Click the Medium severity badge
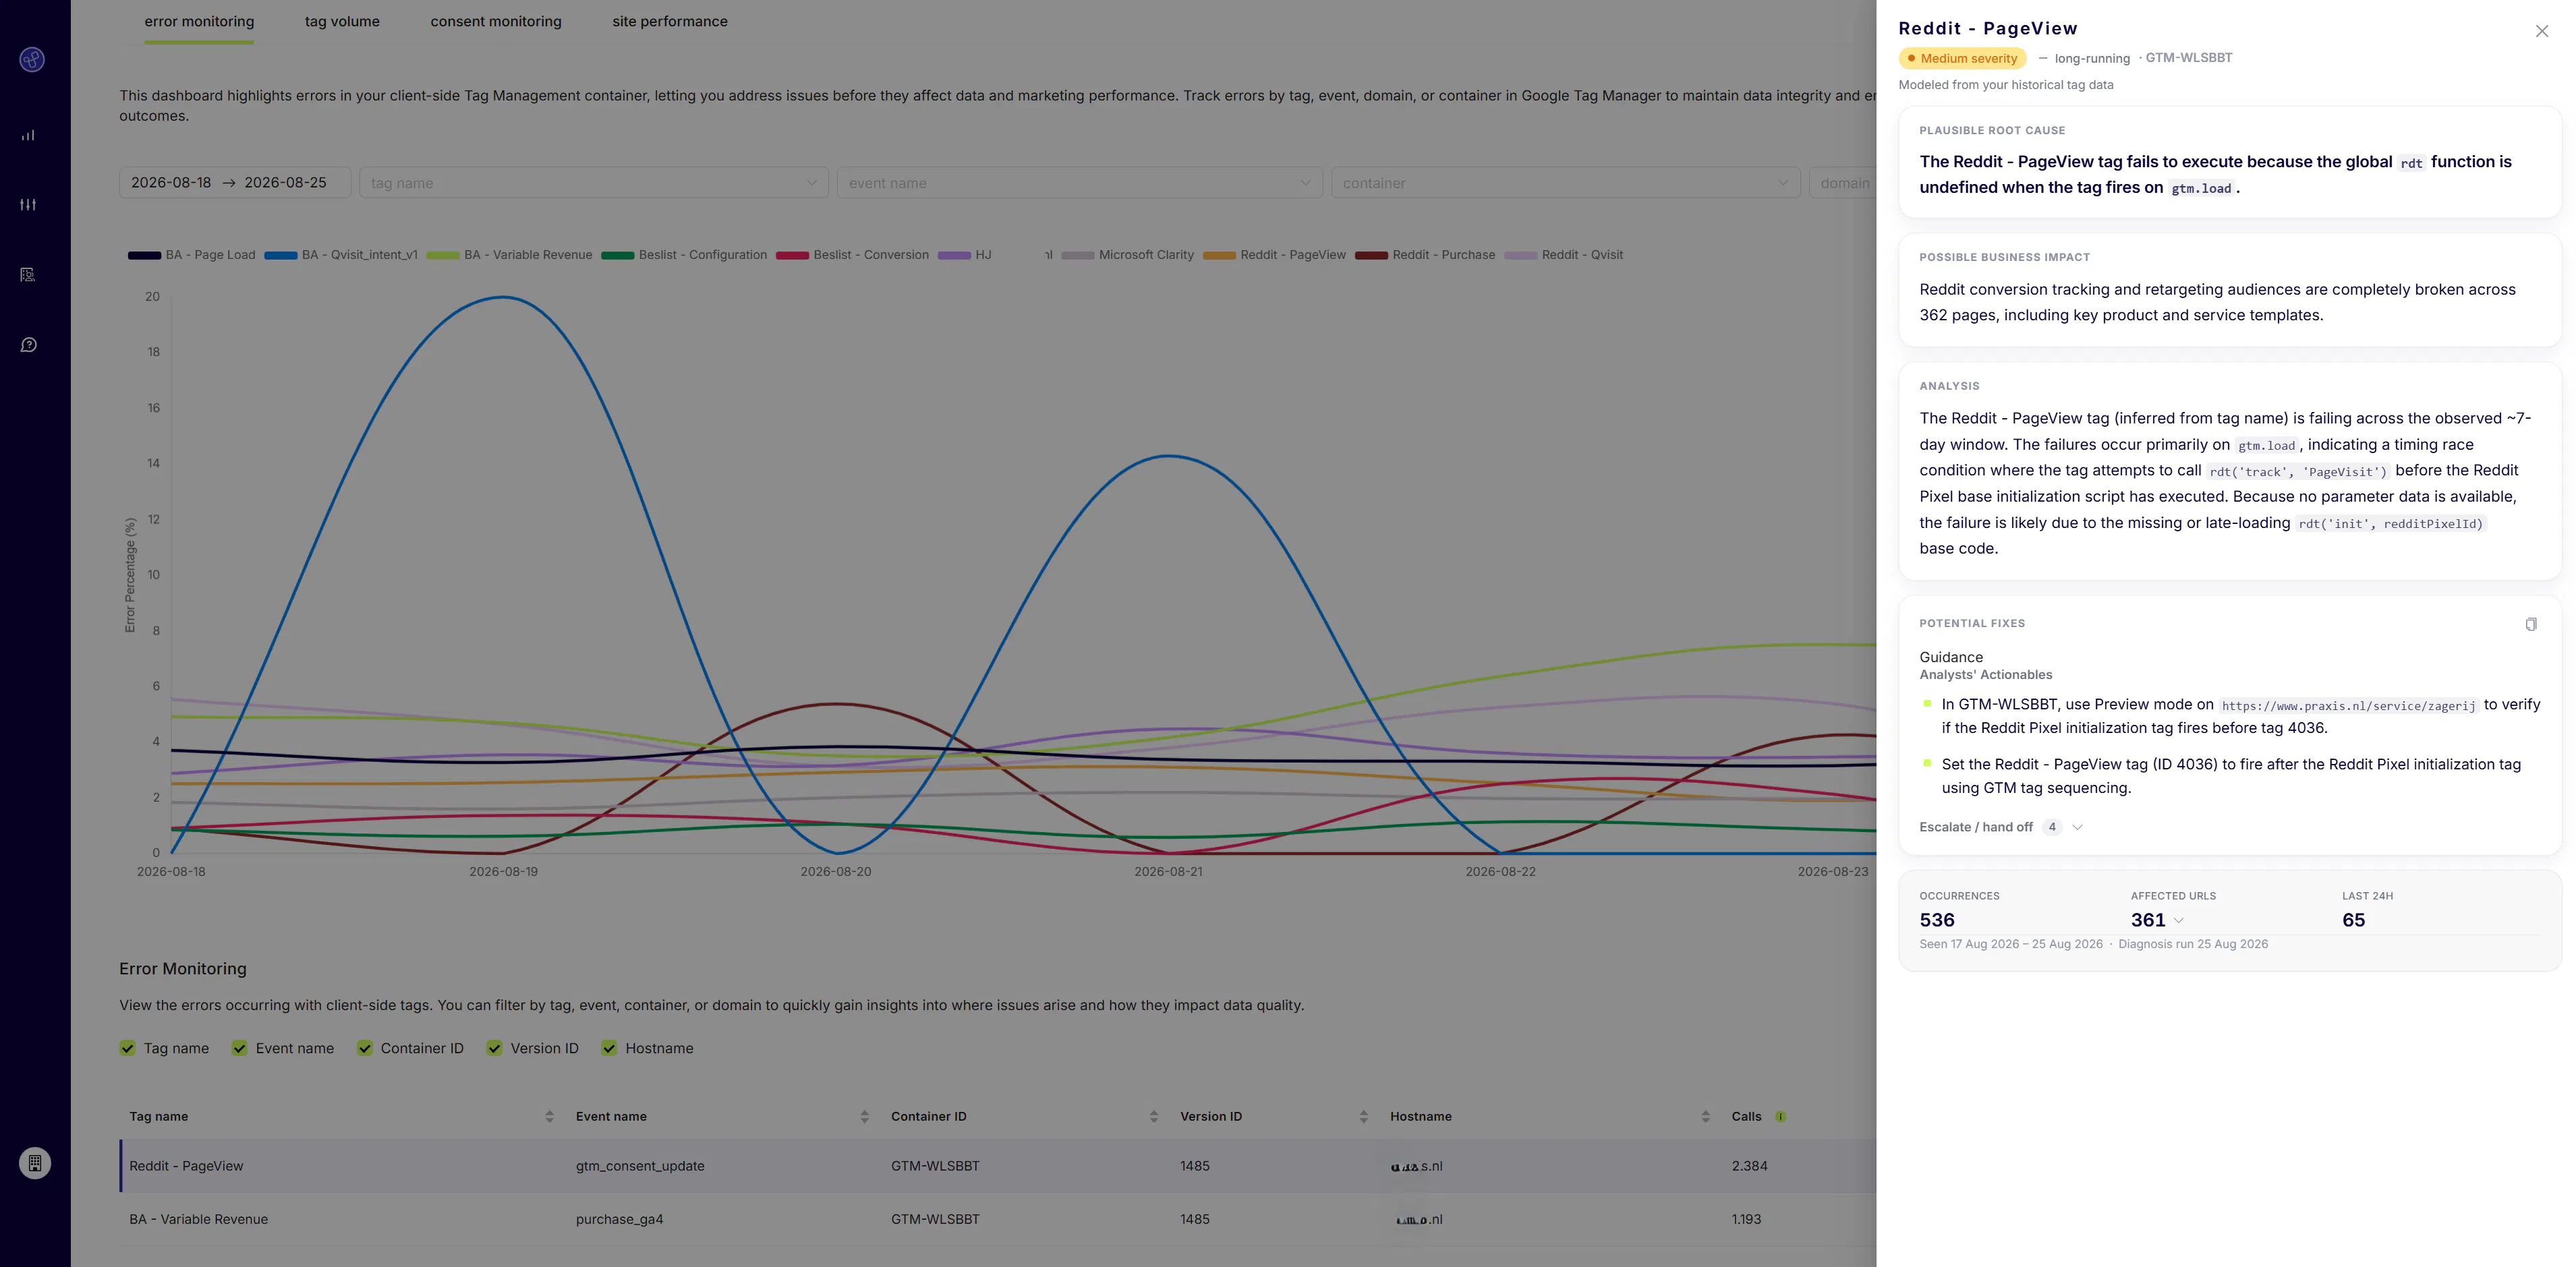The height and width of the screenshot is (1267, 2576). 1962,58
